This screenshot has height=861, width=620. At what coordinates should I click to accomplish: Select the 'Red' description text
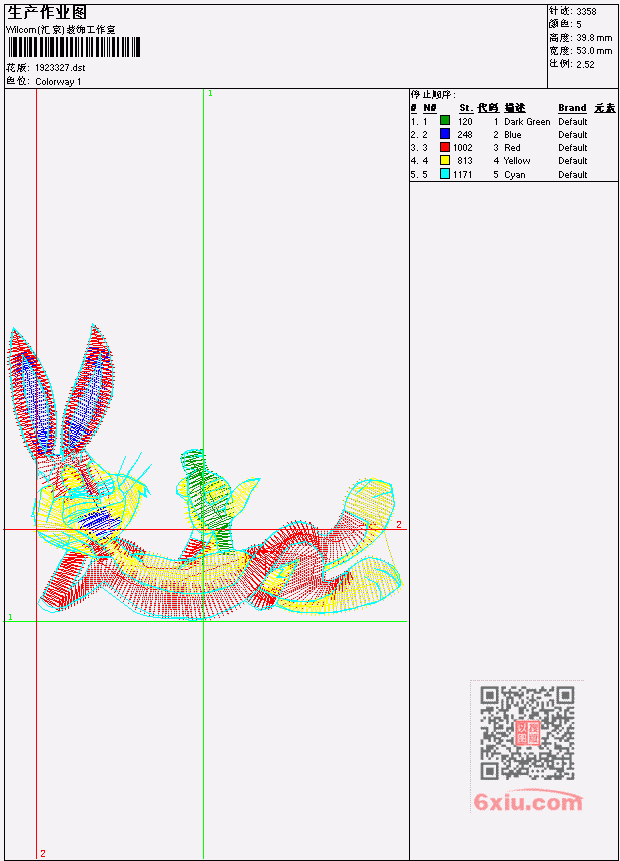point(512,148)
